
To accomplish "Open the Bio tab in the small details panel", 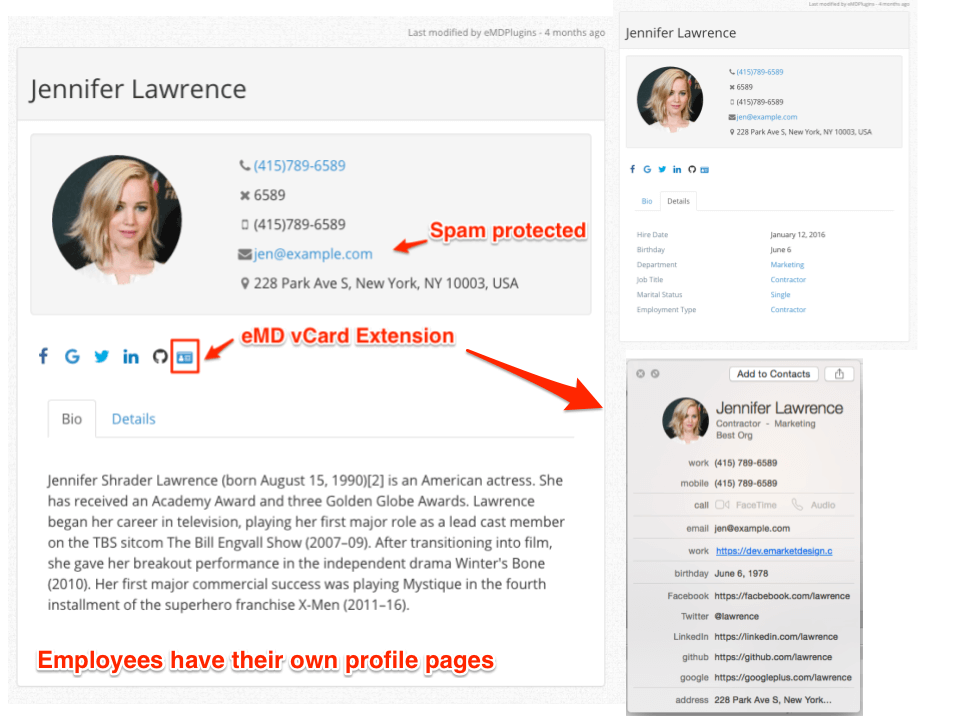I will pos(647,201).
